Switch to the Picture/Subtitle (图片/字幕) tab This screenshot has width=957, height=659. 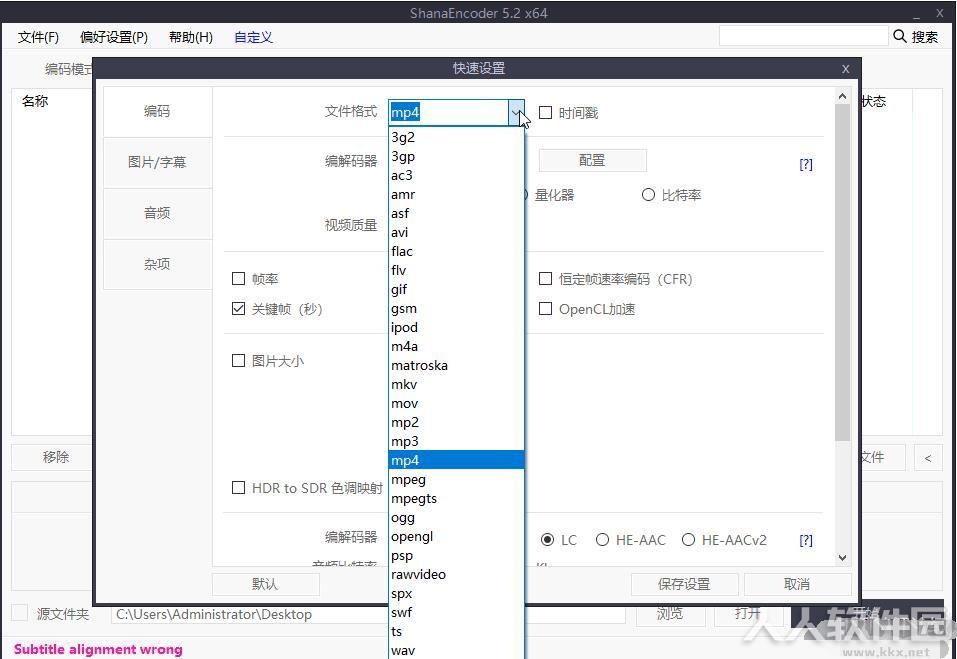tap(157, 162)
